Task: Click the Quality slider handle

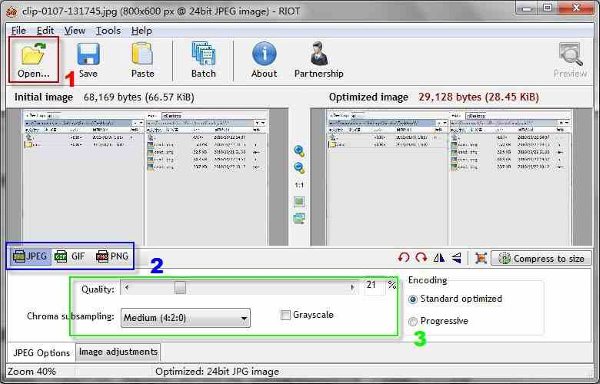Action: tap(180, 287)
